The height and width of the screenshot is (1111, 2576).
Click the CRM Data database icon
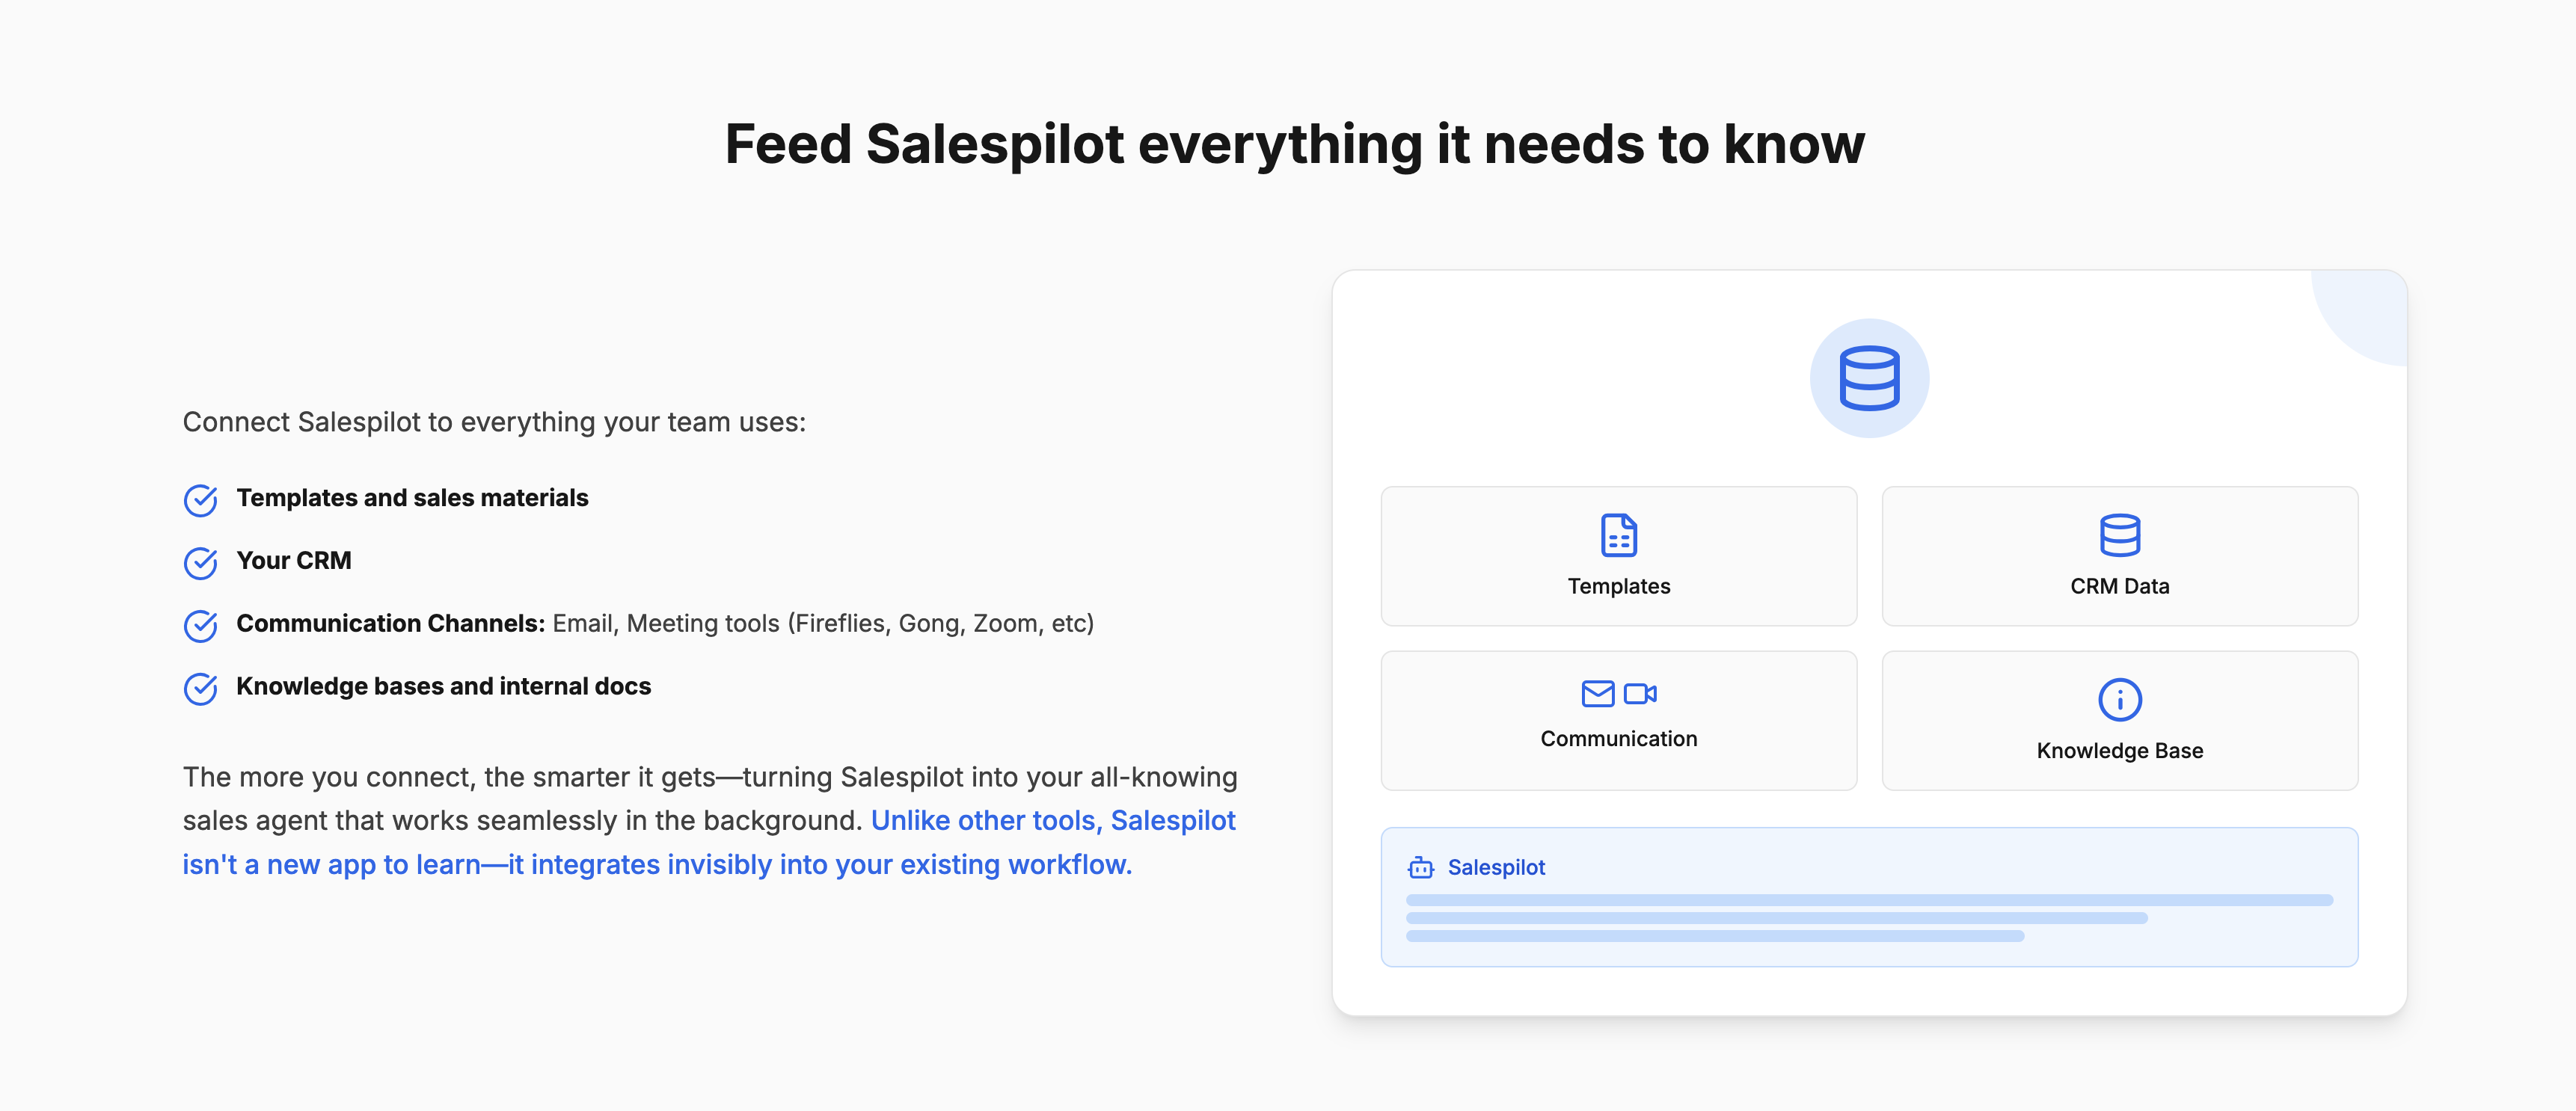click(2119, 535)
